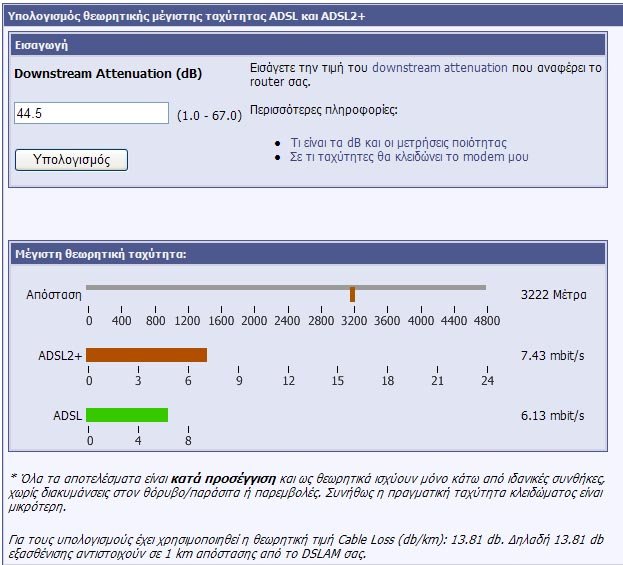Click the Εισαγωγή section header
Image resolution: width=623 pixels, height=565 pixels.
[x=308, y=45]
